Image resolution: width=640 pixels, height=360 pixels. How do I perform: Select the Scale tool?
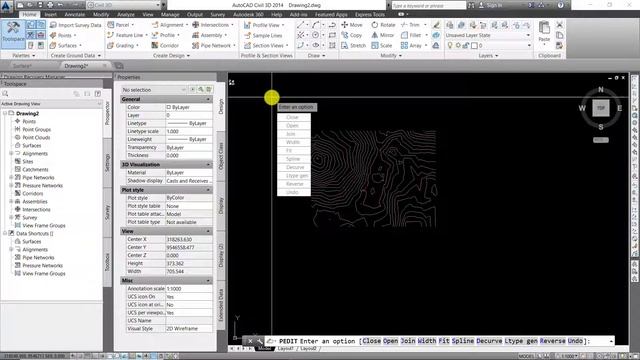382,46
